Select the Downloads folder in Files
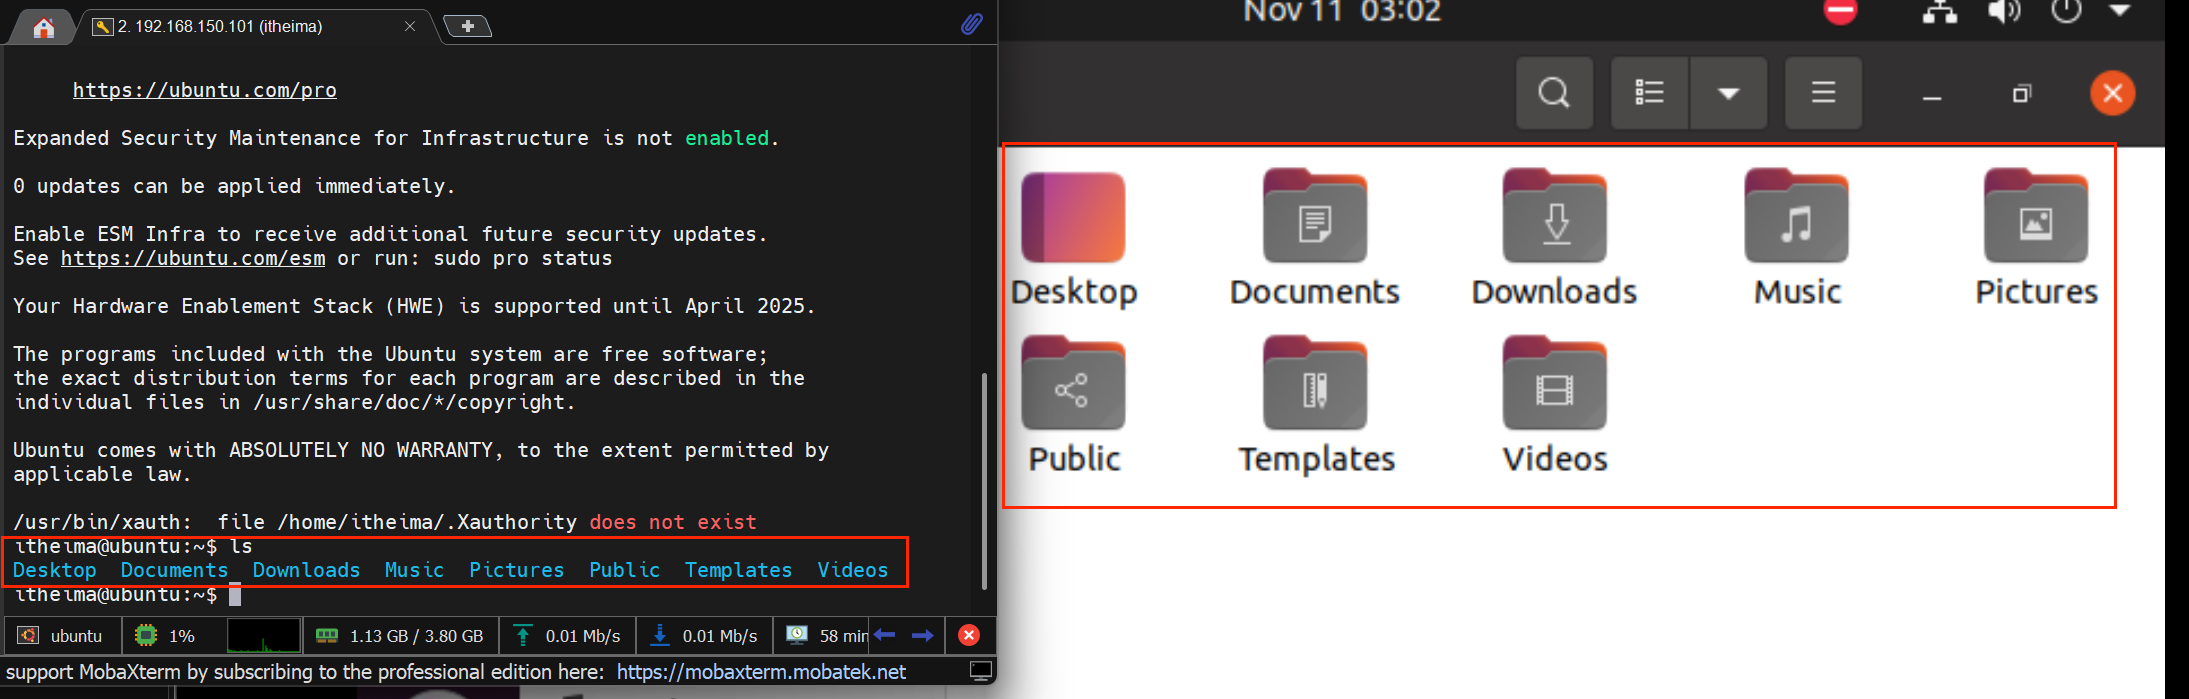The height and width of the screenshot is (699, 2189). tap(1554, 240)
